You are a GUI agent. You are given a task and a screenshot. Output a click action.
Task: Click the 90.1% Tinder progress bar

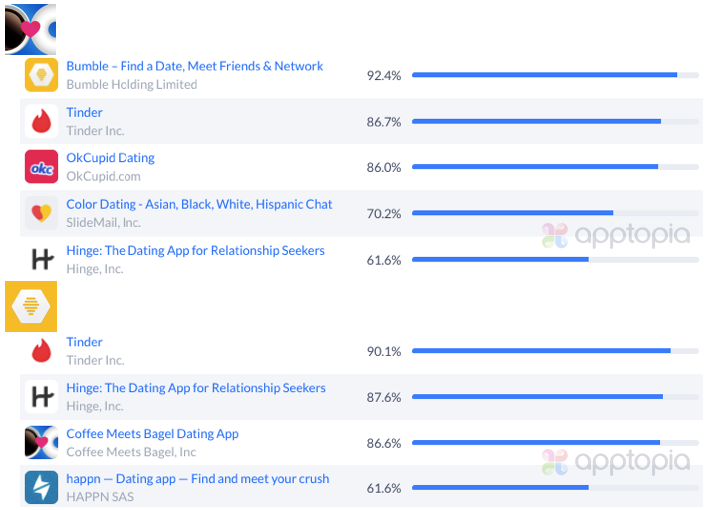click(x=555, y=351)
